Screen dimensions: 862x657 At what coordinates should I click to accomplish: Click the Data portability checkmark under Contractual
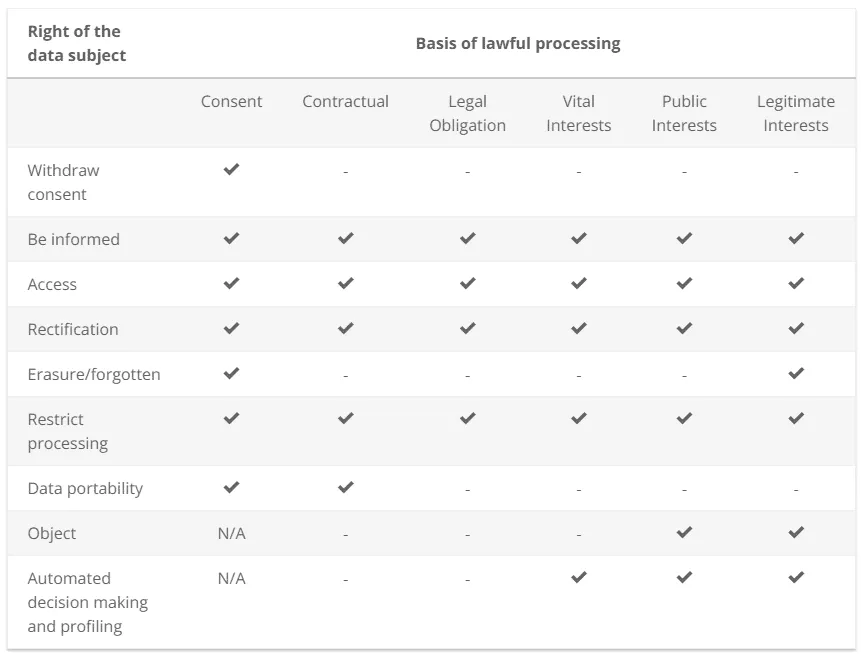pyautogui.click(x=345, y=488)
